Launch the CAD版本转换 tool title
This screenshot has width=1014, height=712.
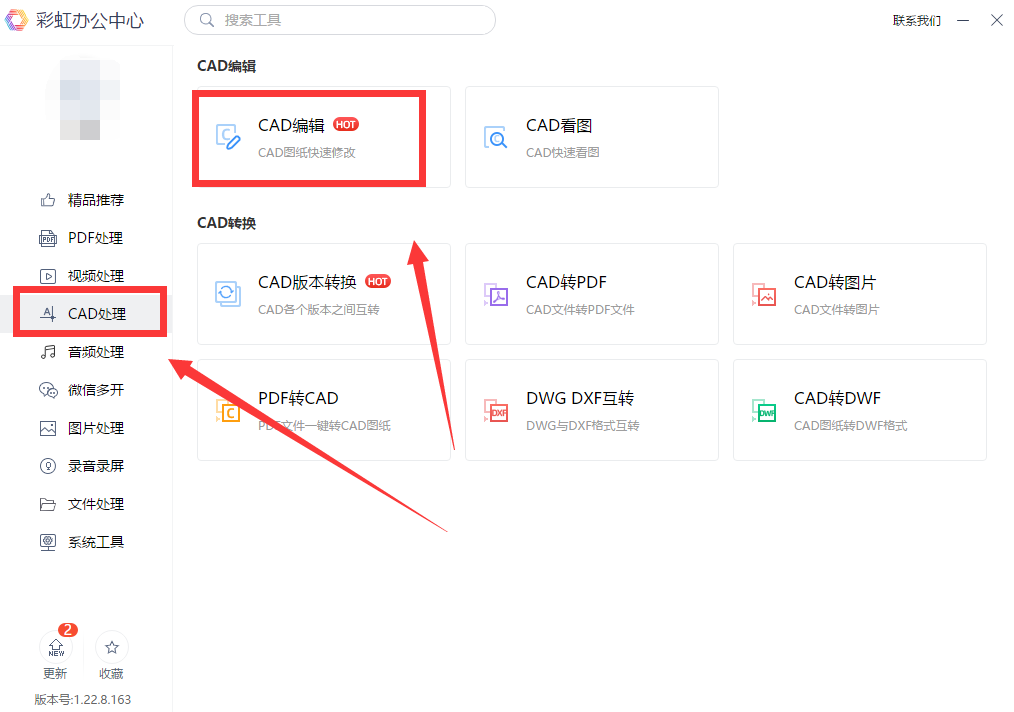(x=307, y=283)
